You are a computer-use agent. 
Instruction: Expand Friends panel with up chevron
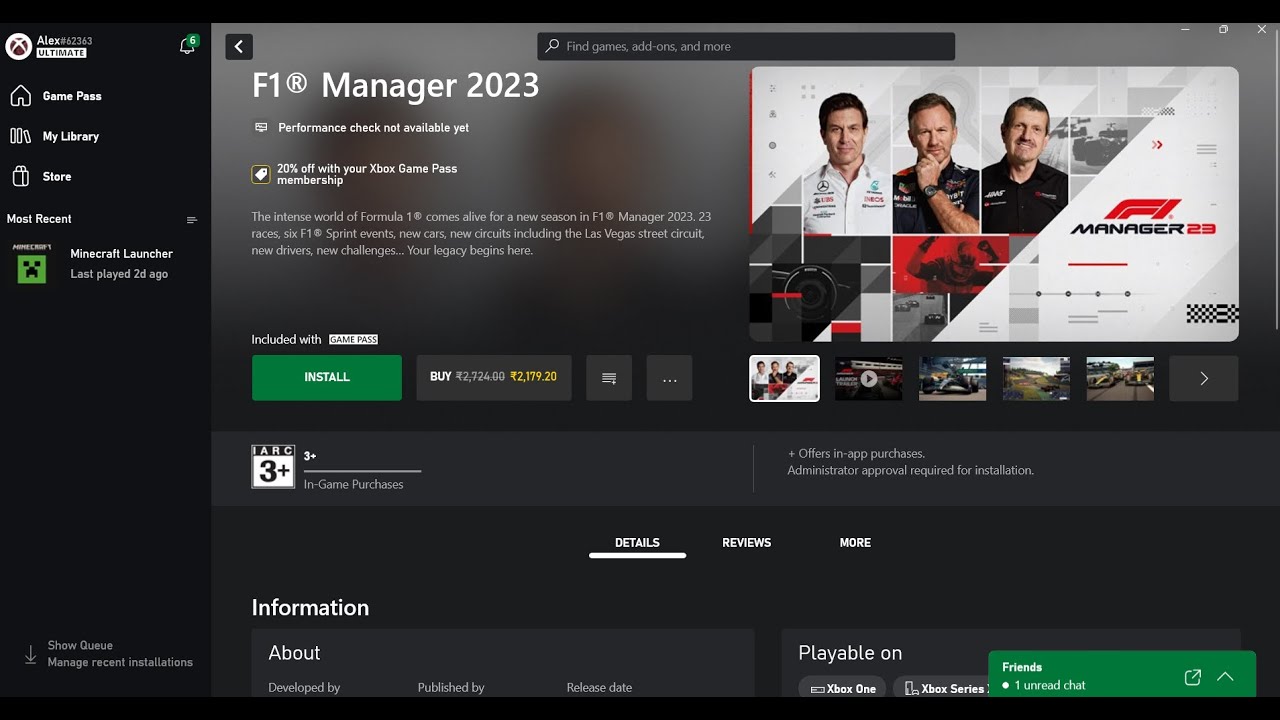point(1225,677)
